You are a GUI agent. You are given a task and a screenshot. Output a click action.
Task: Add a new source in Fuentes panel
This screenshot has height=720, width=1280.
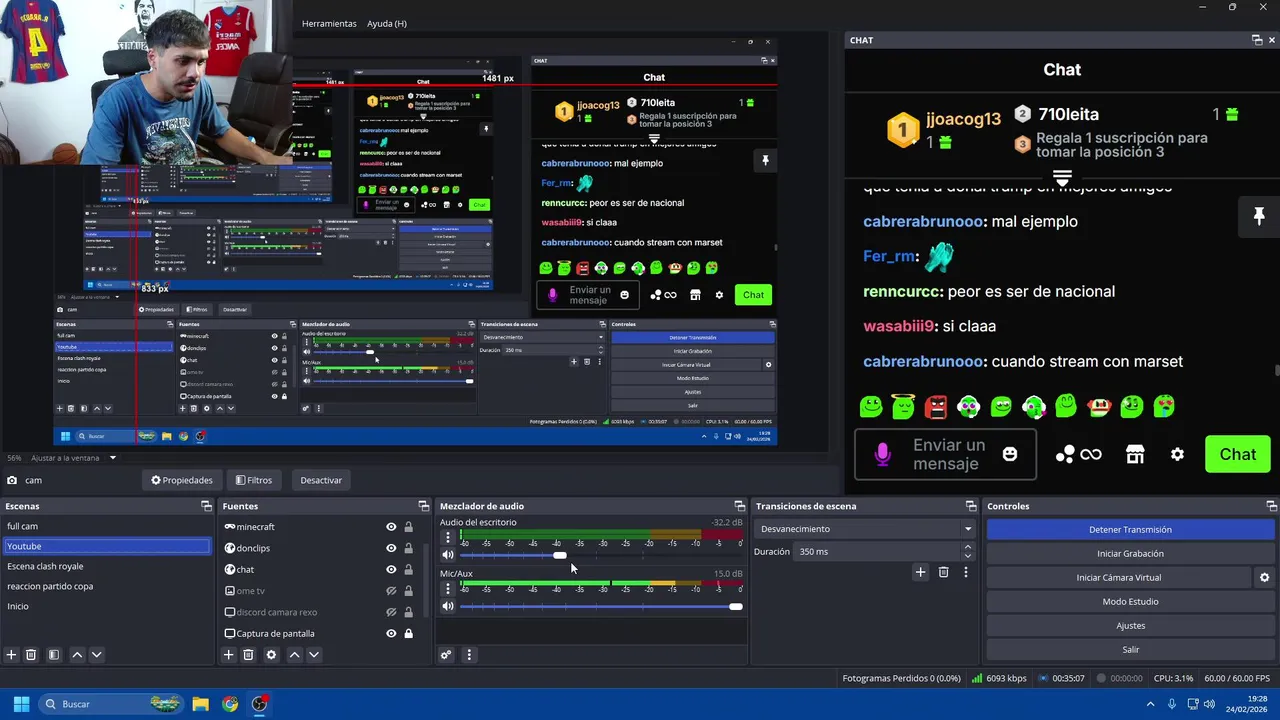pyautogui.click(x=229, y=655)
